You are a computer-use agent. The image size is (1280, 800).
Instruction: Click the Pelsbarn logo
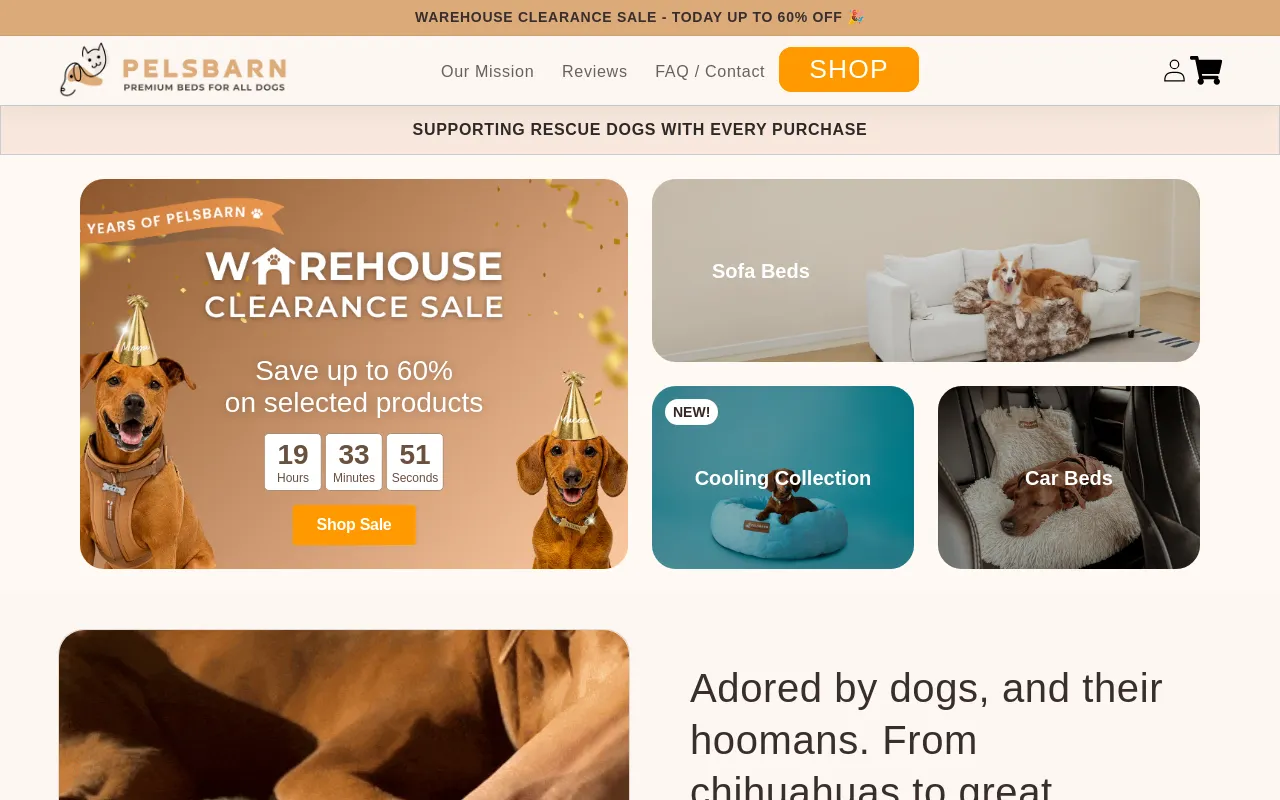(173, 70)
